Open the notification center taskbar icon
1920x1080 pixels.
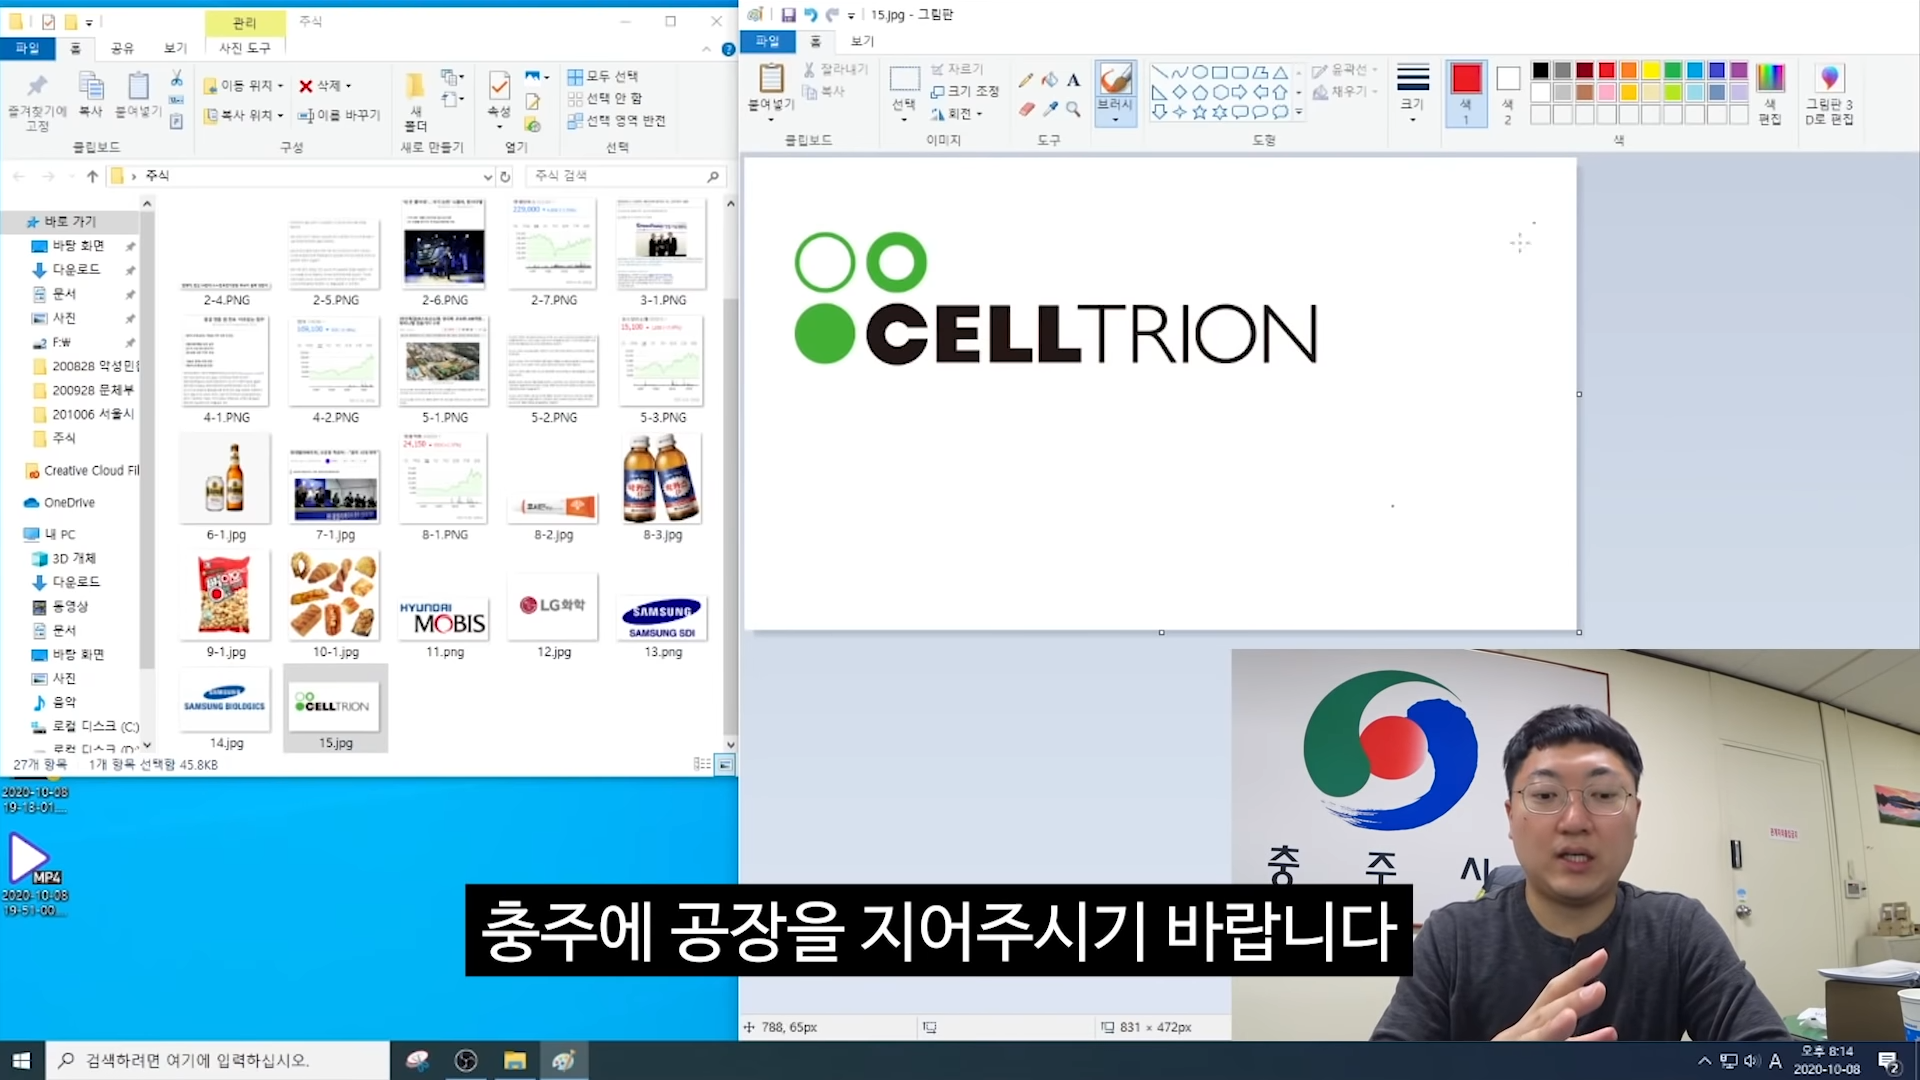1889,1061
